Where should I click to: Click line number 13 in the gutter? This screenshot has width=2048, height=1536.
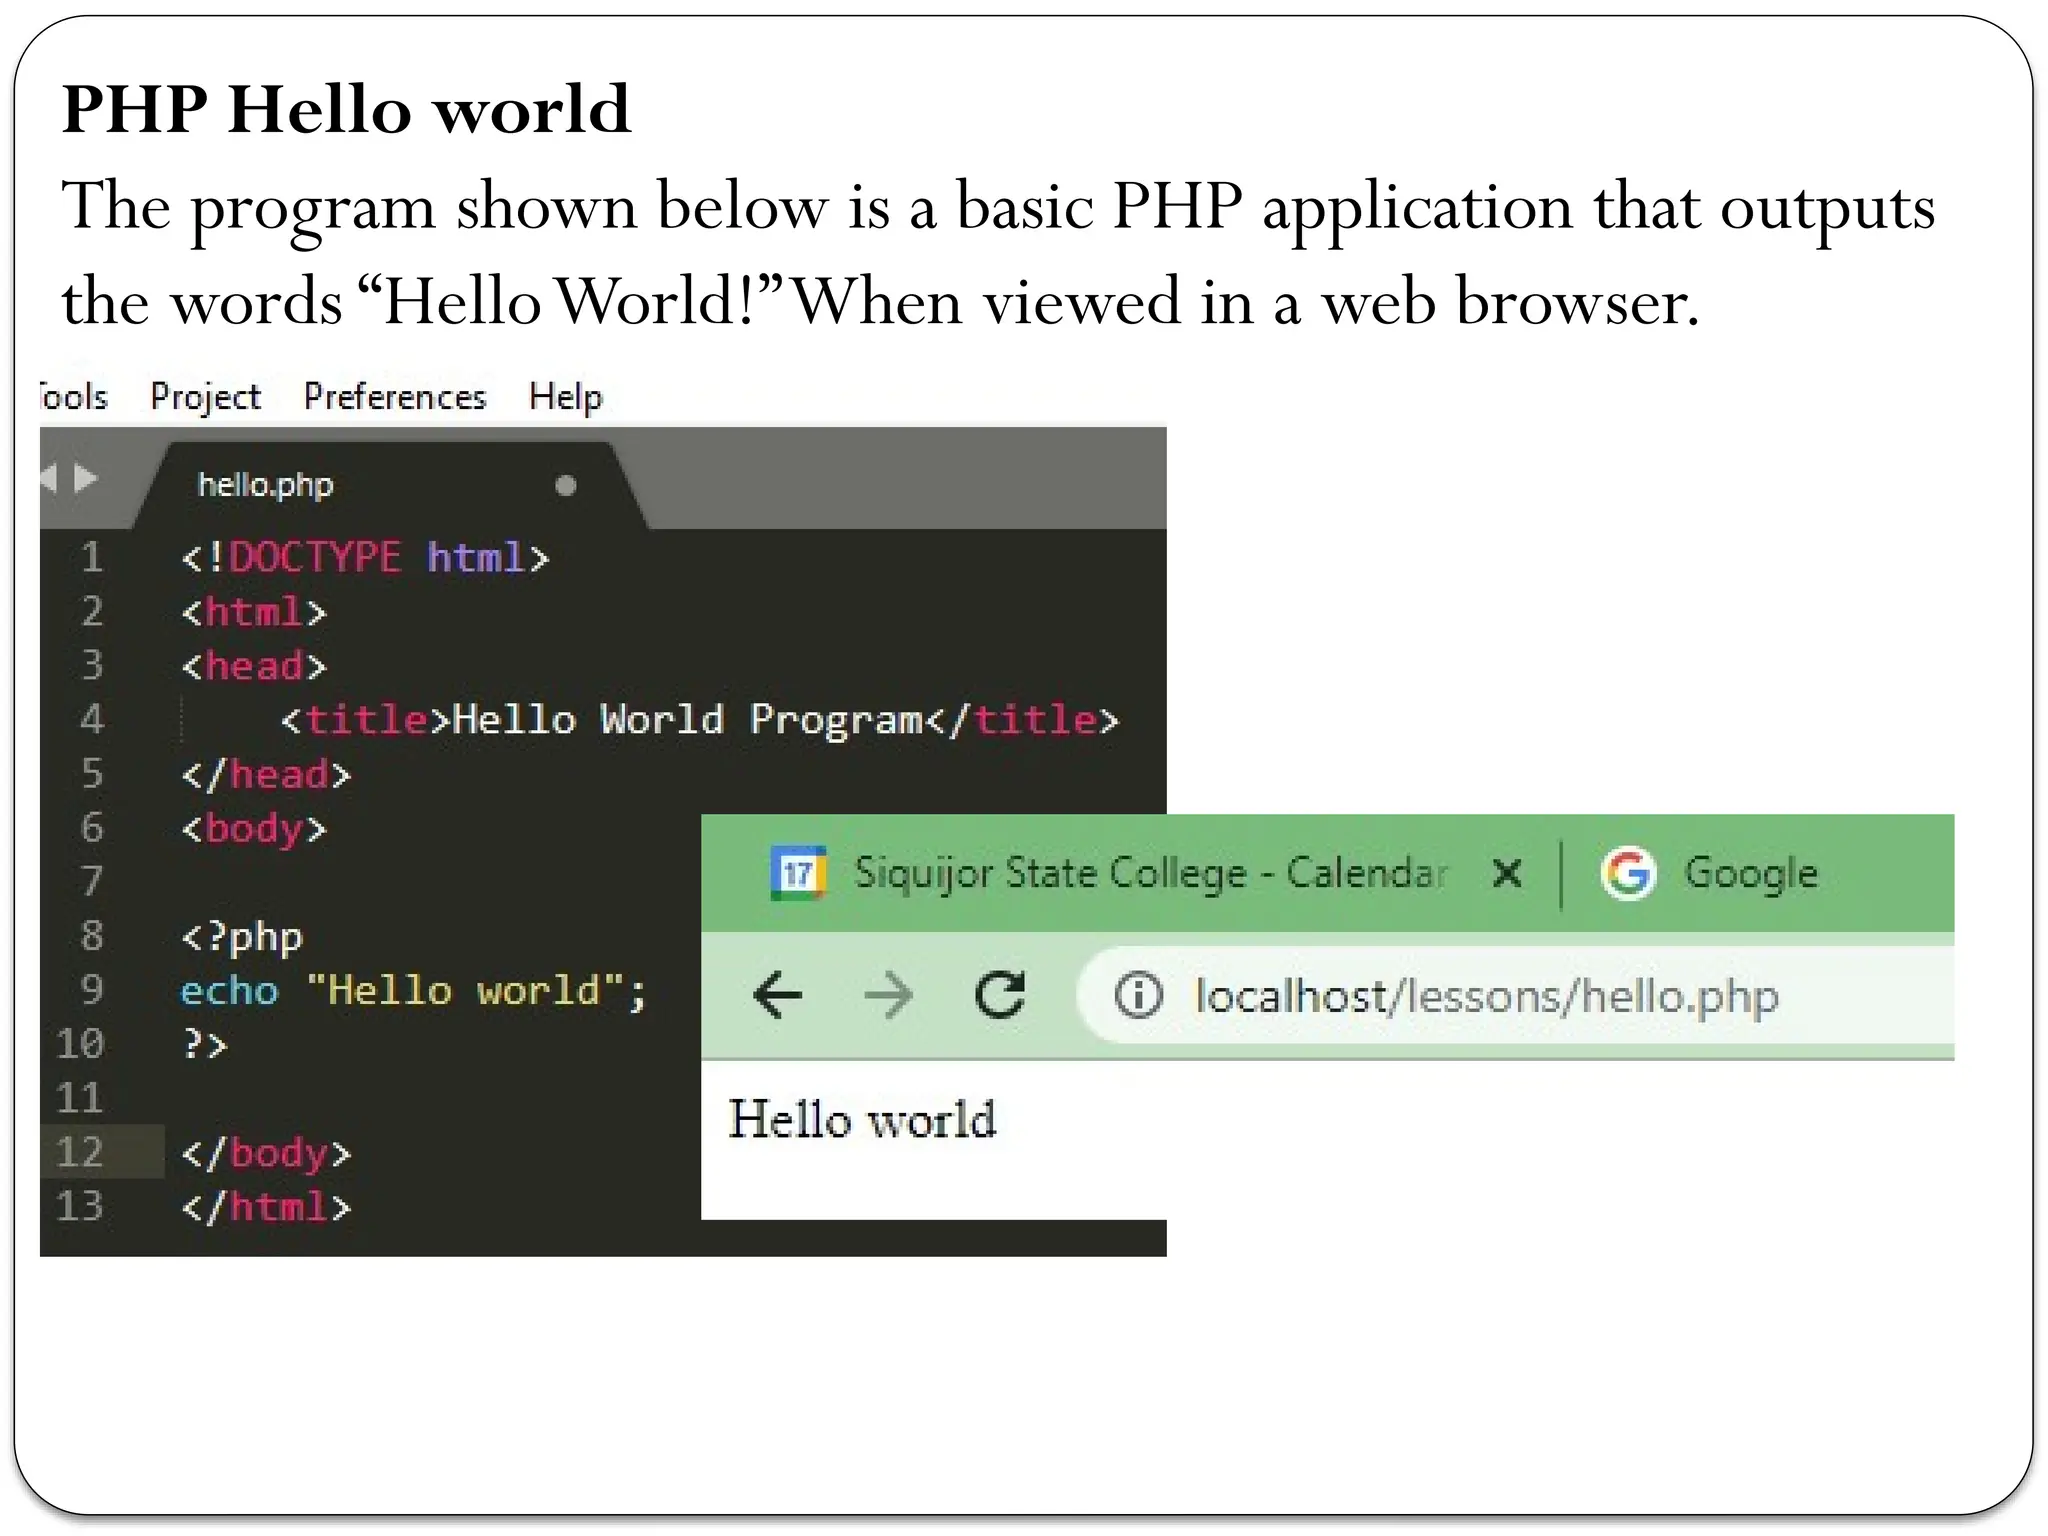[x=80, y=1206]
